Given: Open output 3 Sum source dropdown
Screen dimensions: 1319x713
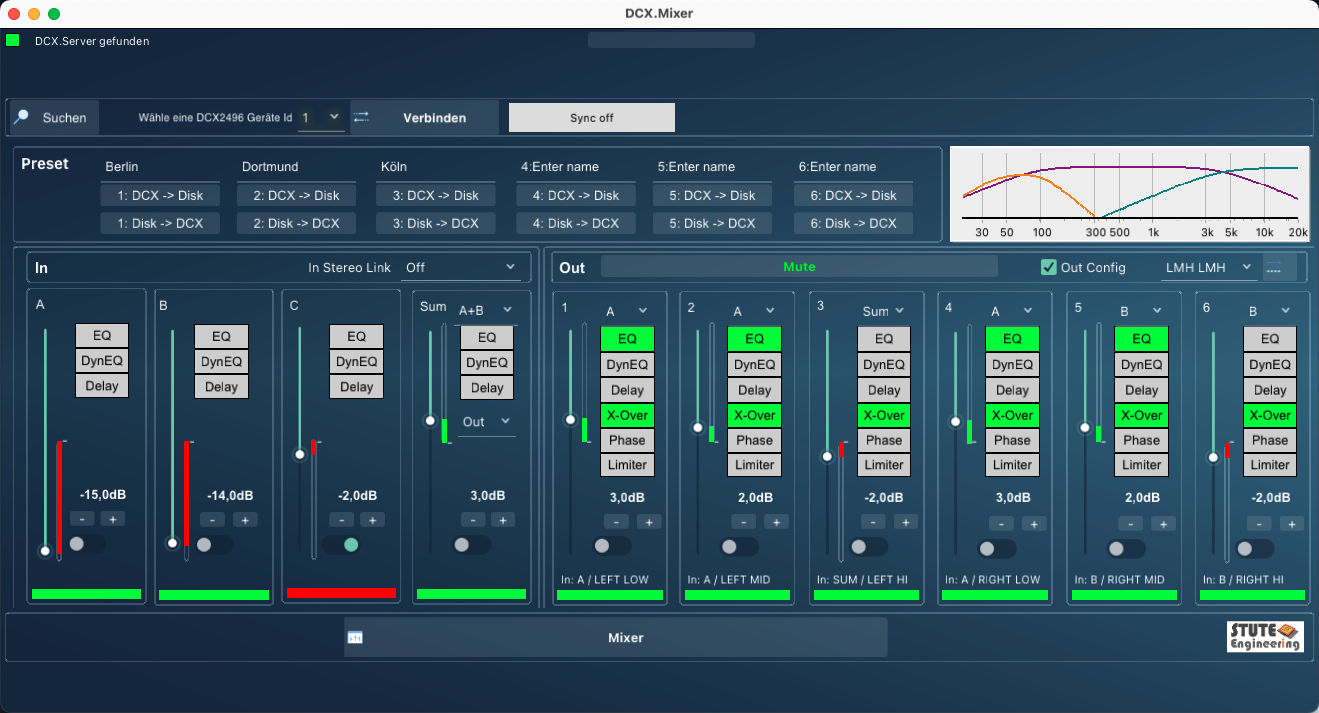Looking at the screenshot, I should coord(884,311).
